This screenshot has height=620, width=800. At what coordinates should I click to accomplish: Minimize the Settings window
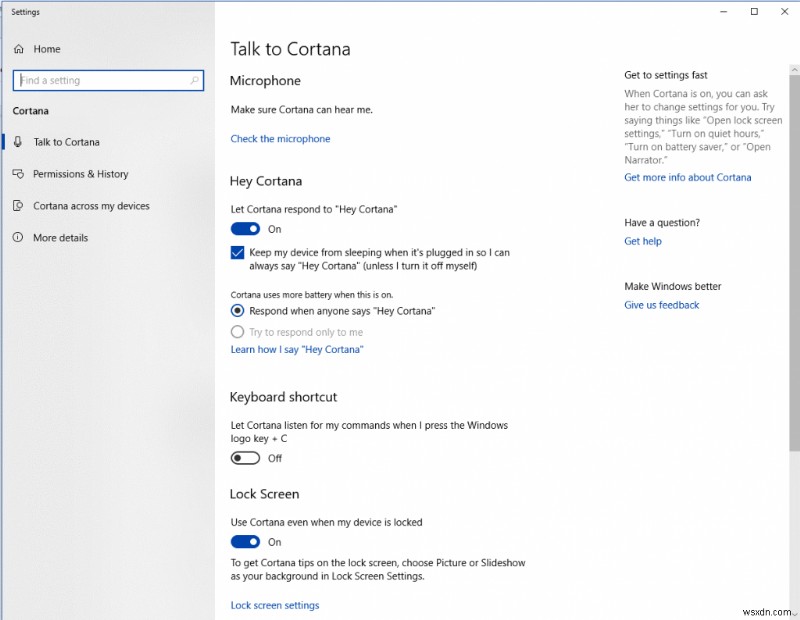(723, 12)
